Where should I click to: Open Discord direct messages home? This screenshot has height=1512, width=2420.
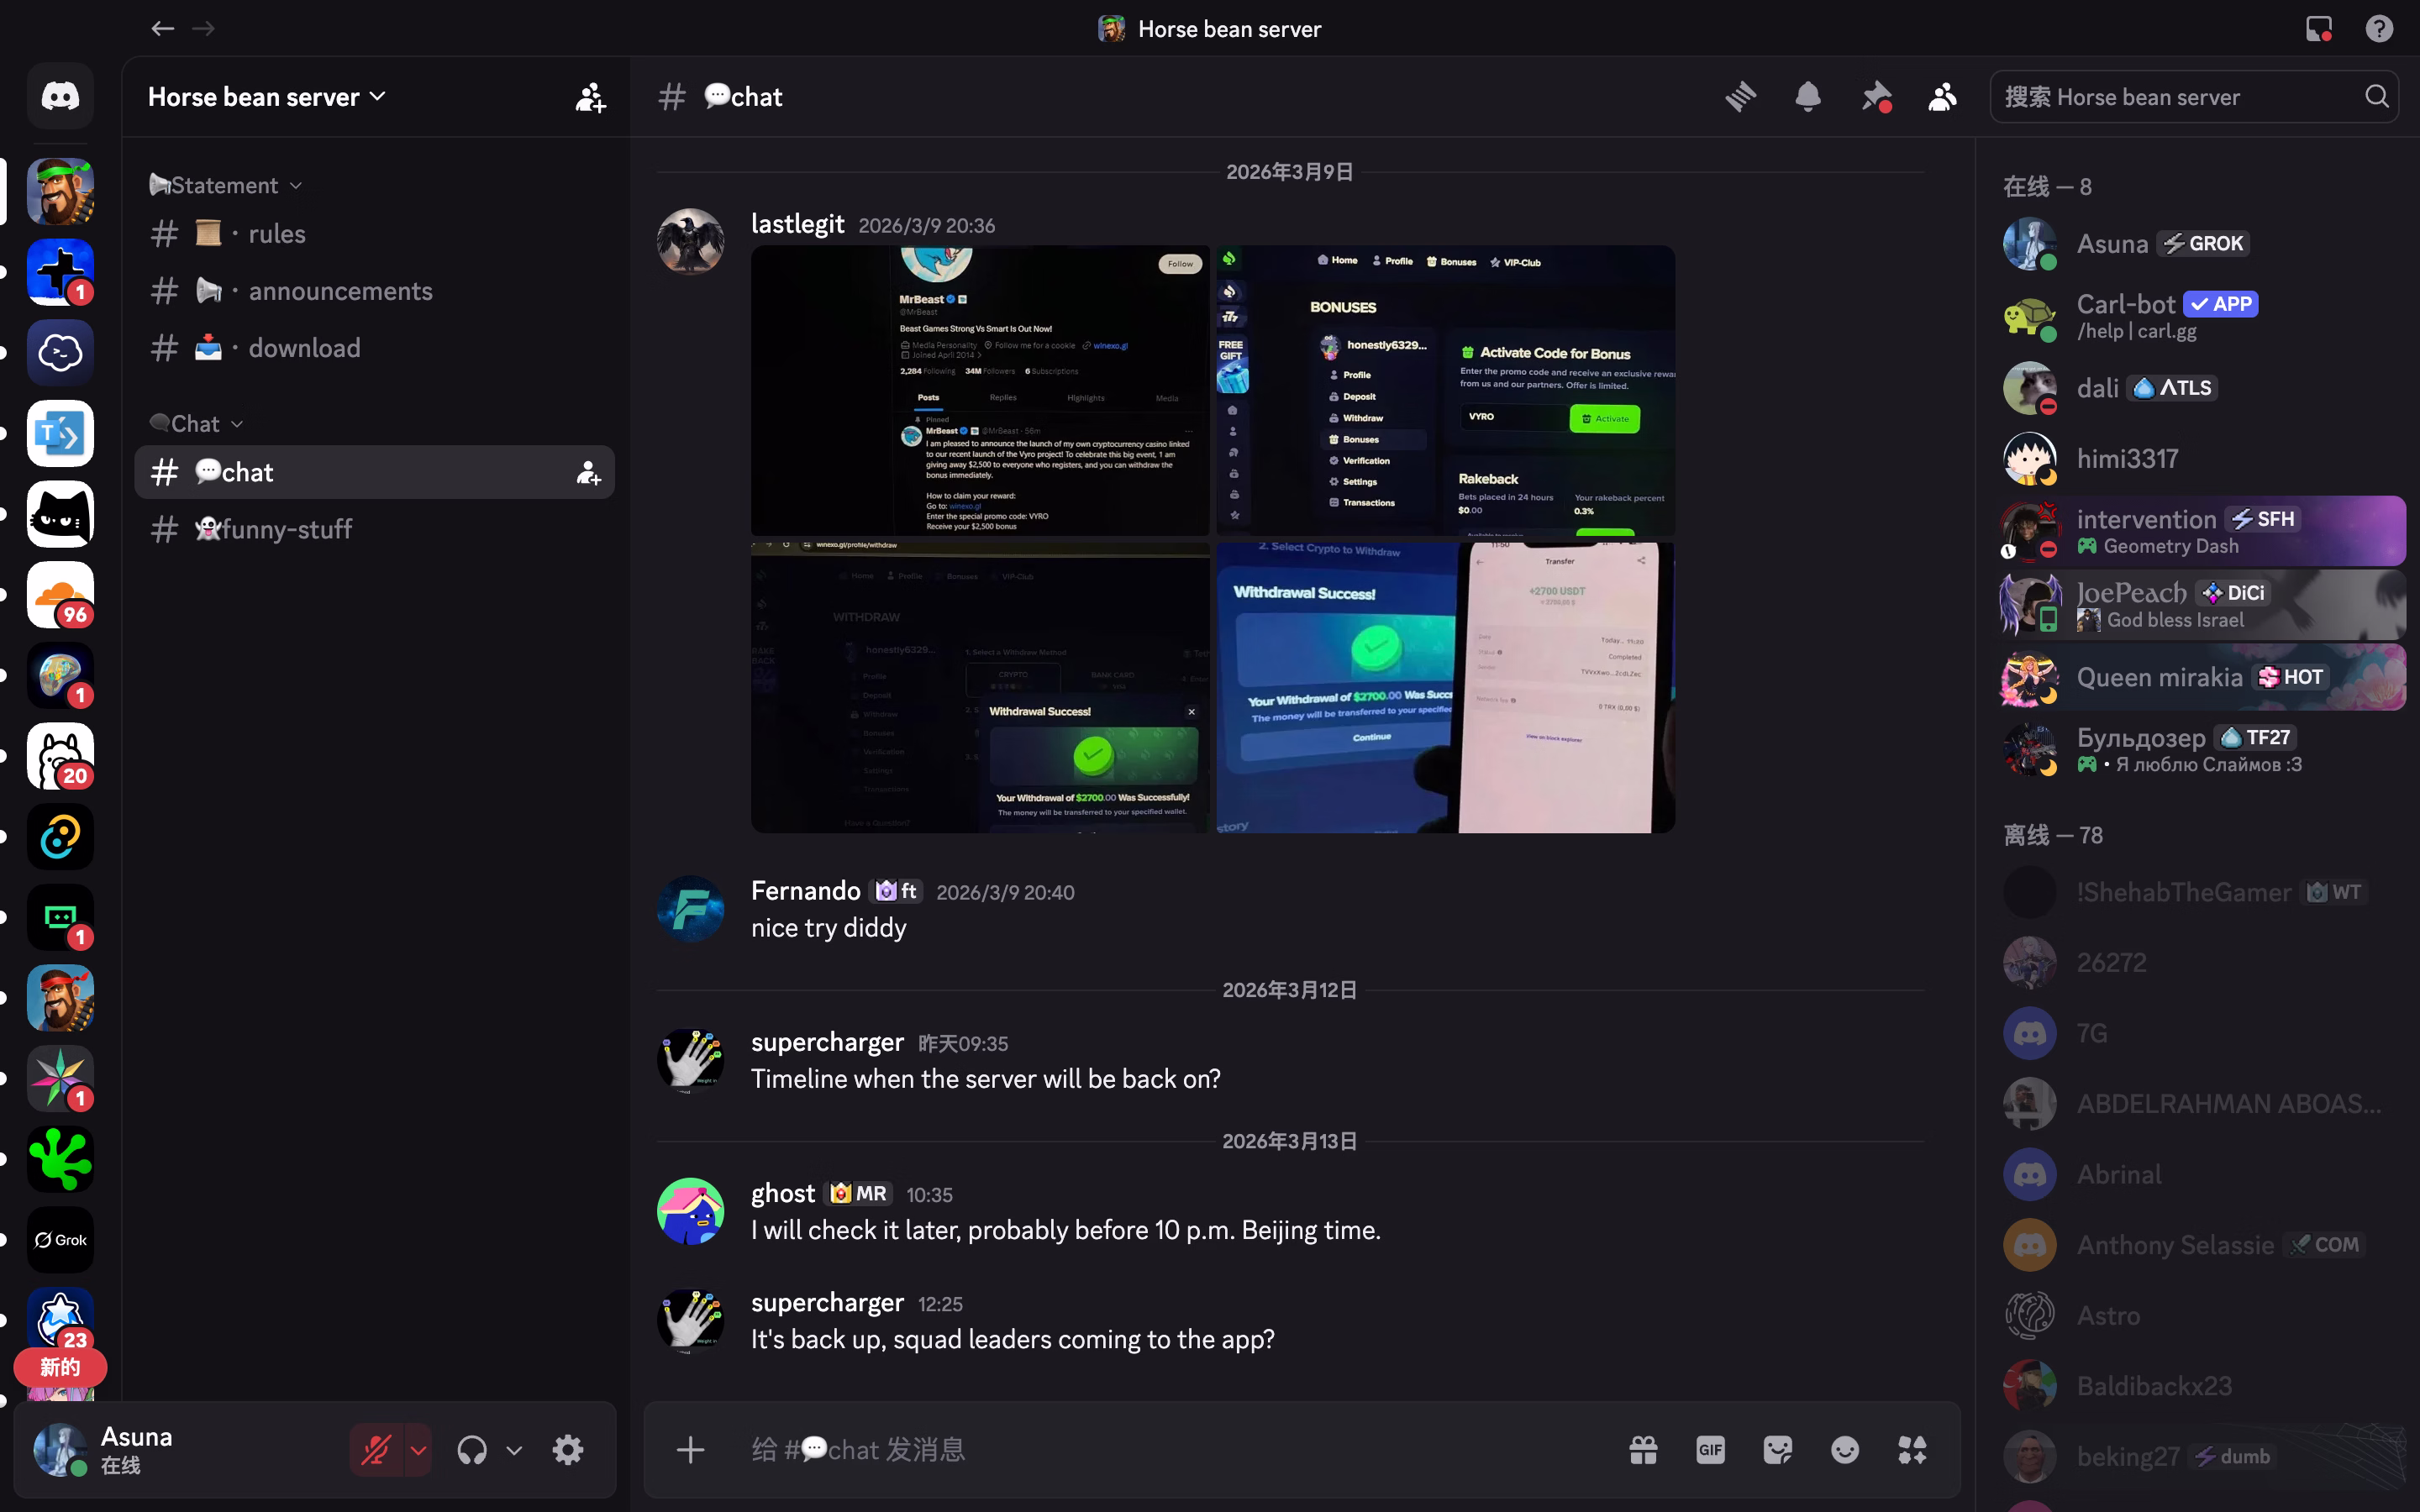(60, 96)
